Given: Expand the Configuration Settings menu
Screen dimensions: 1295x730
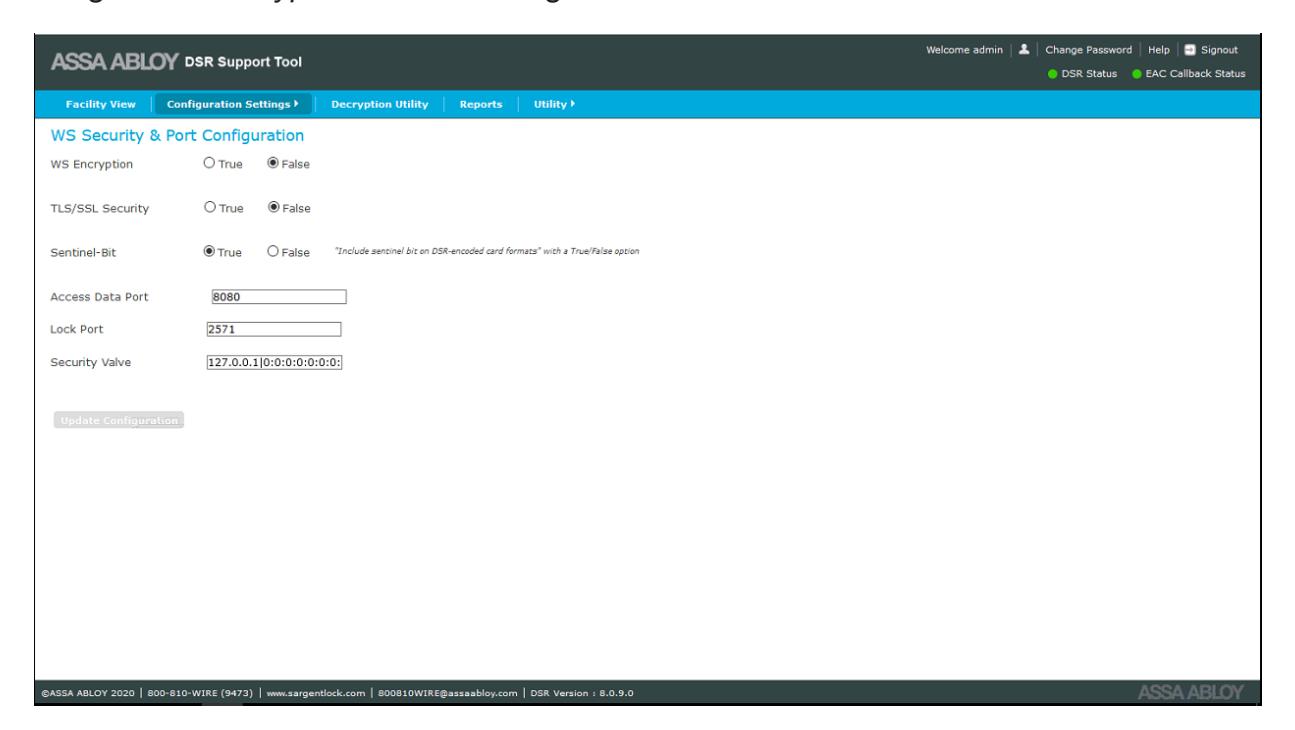Looking at the screenshot, I should 233,104.
